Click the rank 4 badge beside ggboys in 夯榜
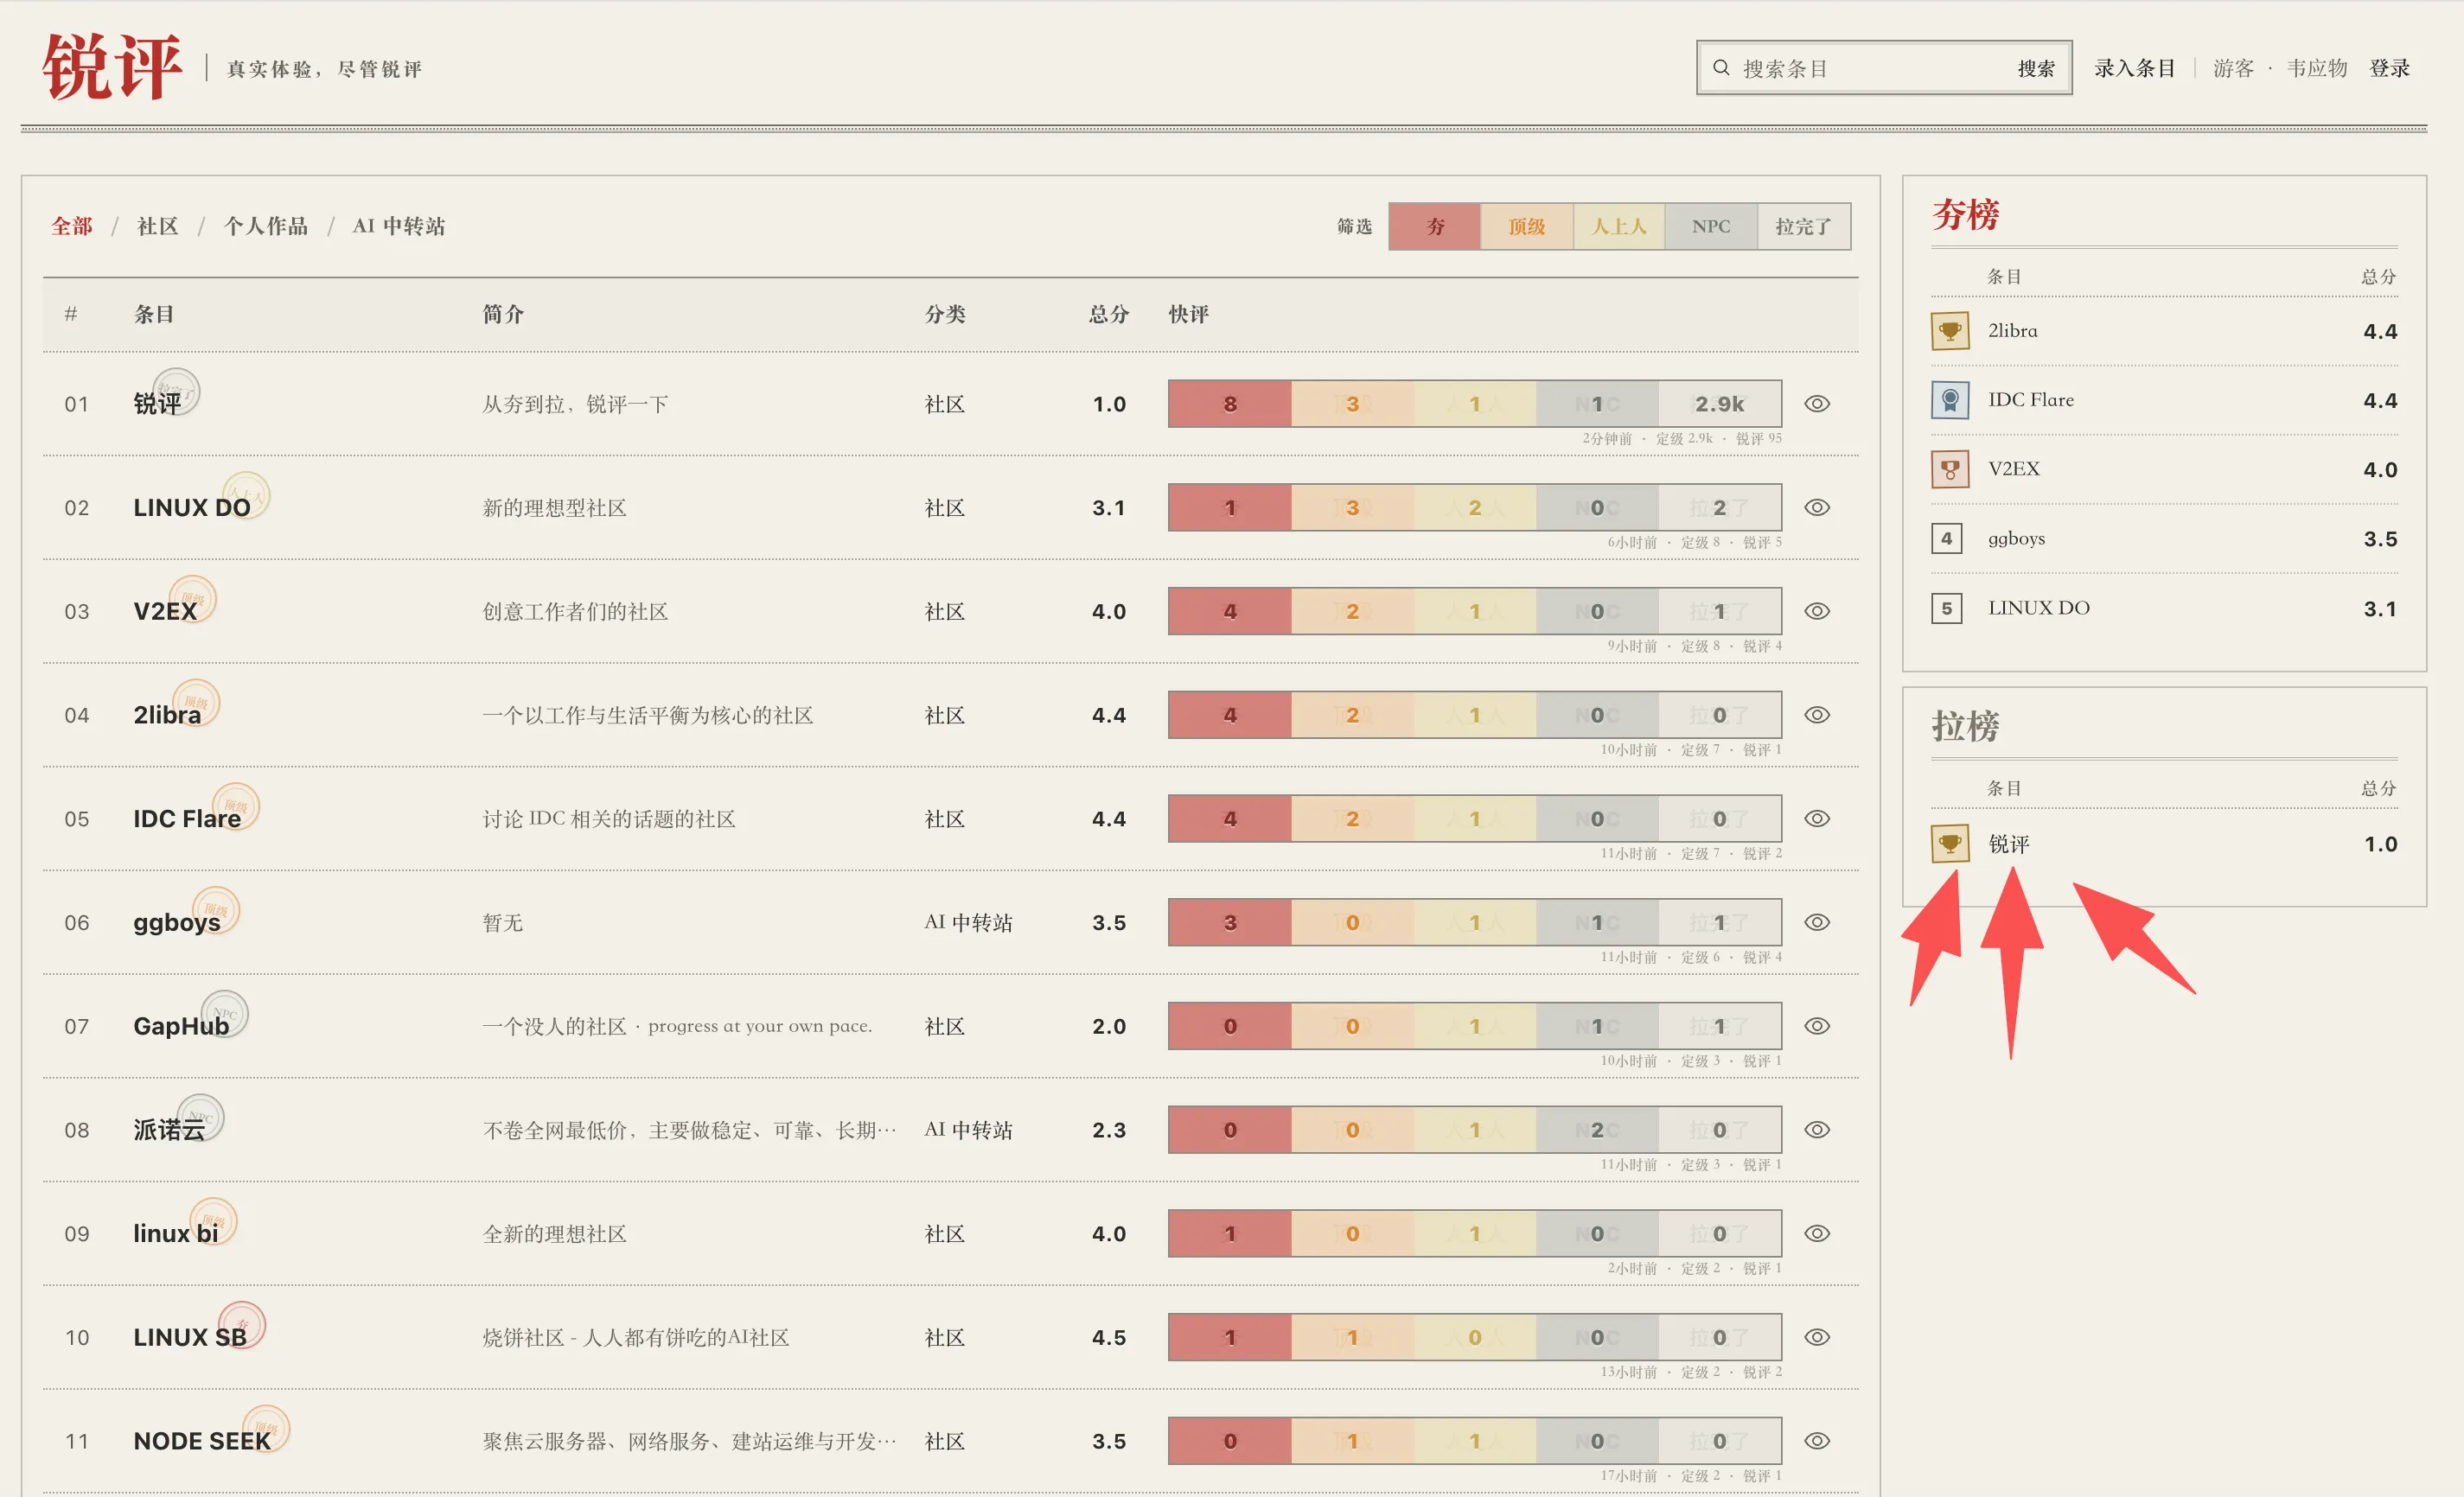This screenshot has height=1497, width=2464. (x=1946, y=538)
